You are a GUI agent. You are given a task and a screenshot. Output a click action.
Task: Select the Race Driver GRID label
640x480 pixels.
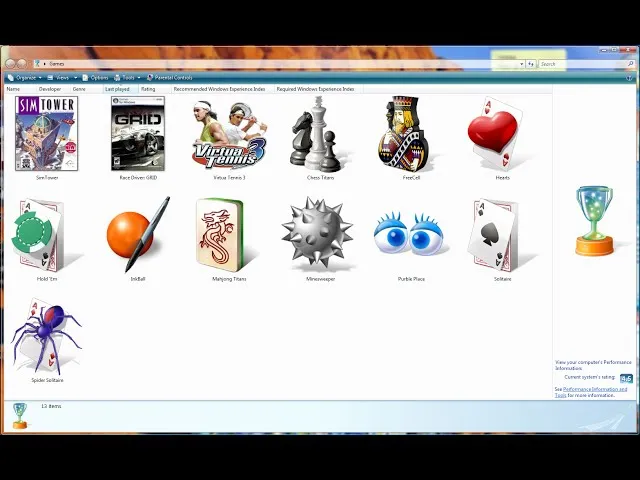(138, 178)
